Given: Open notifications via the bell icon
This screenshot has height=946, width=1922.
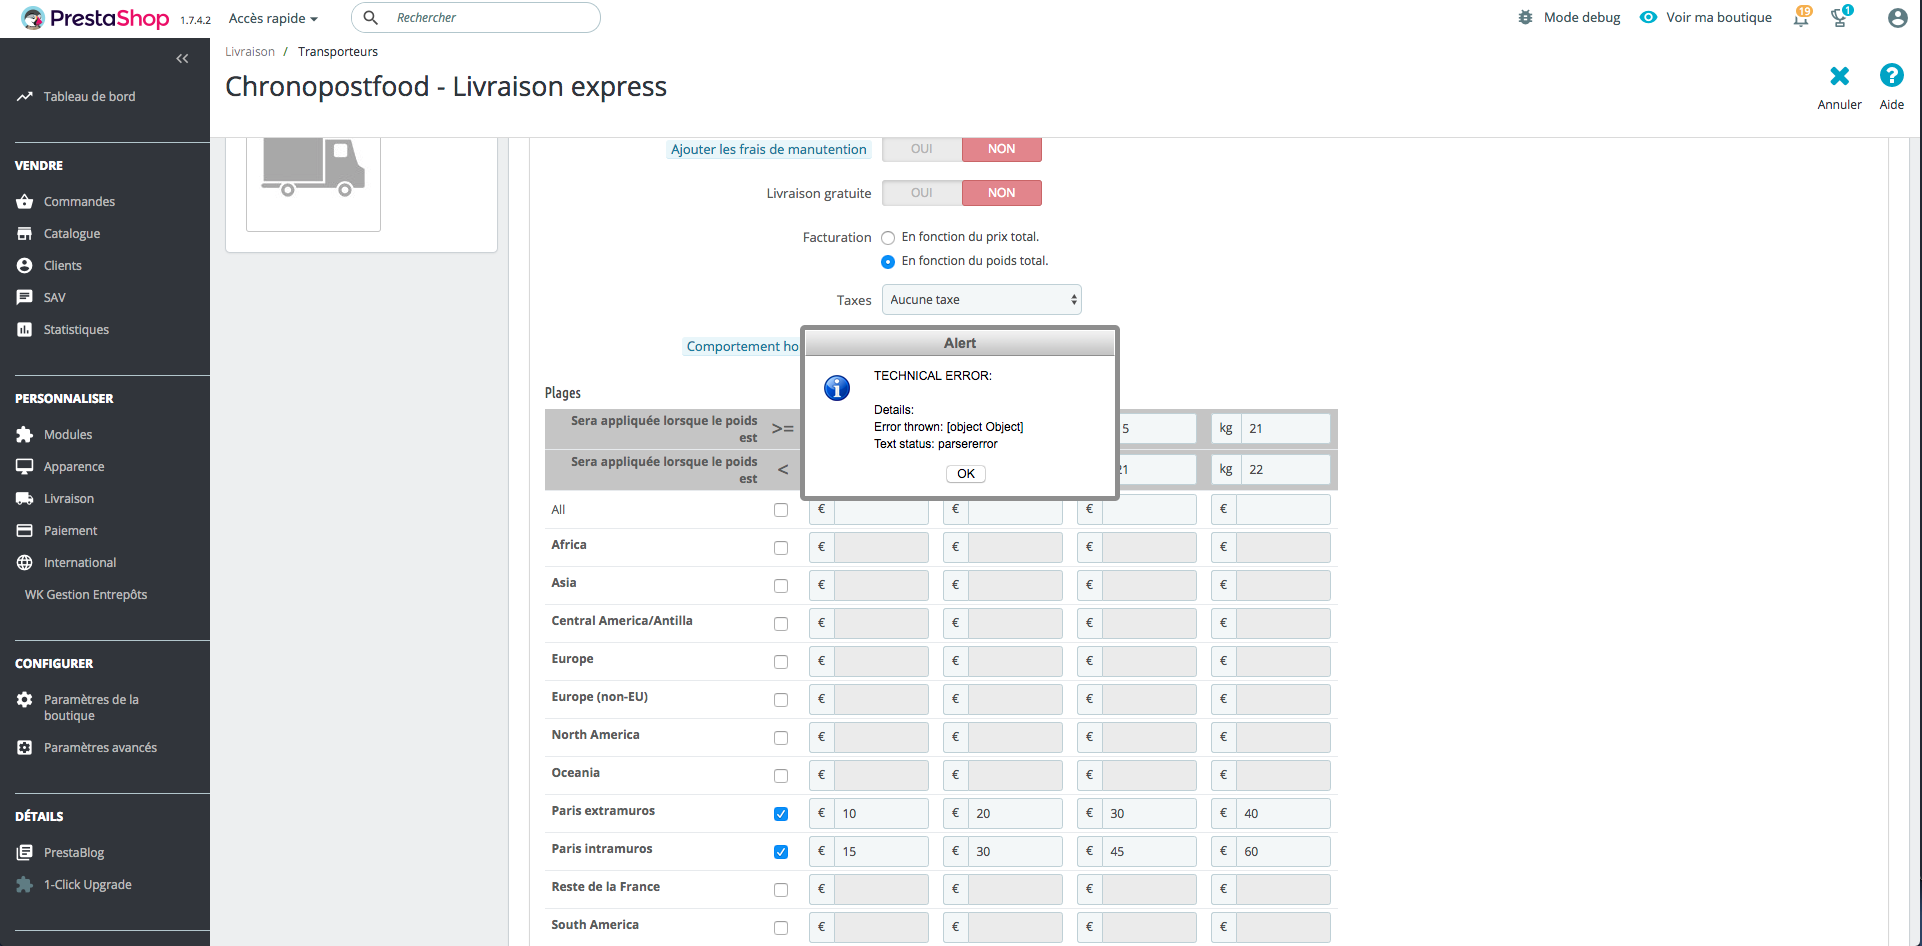Looking at the screenshot, I should pyautogui.click(x=1800, y=18).
